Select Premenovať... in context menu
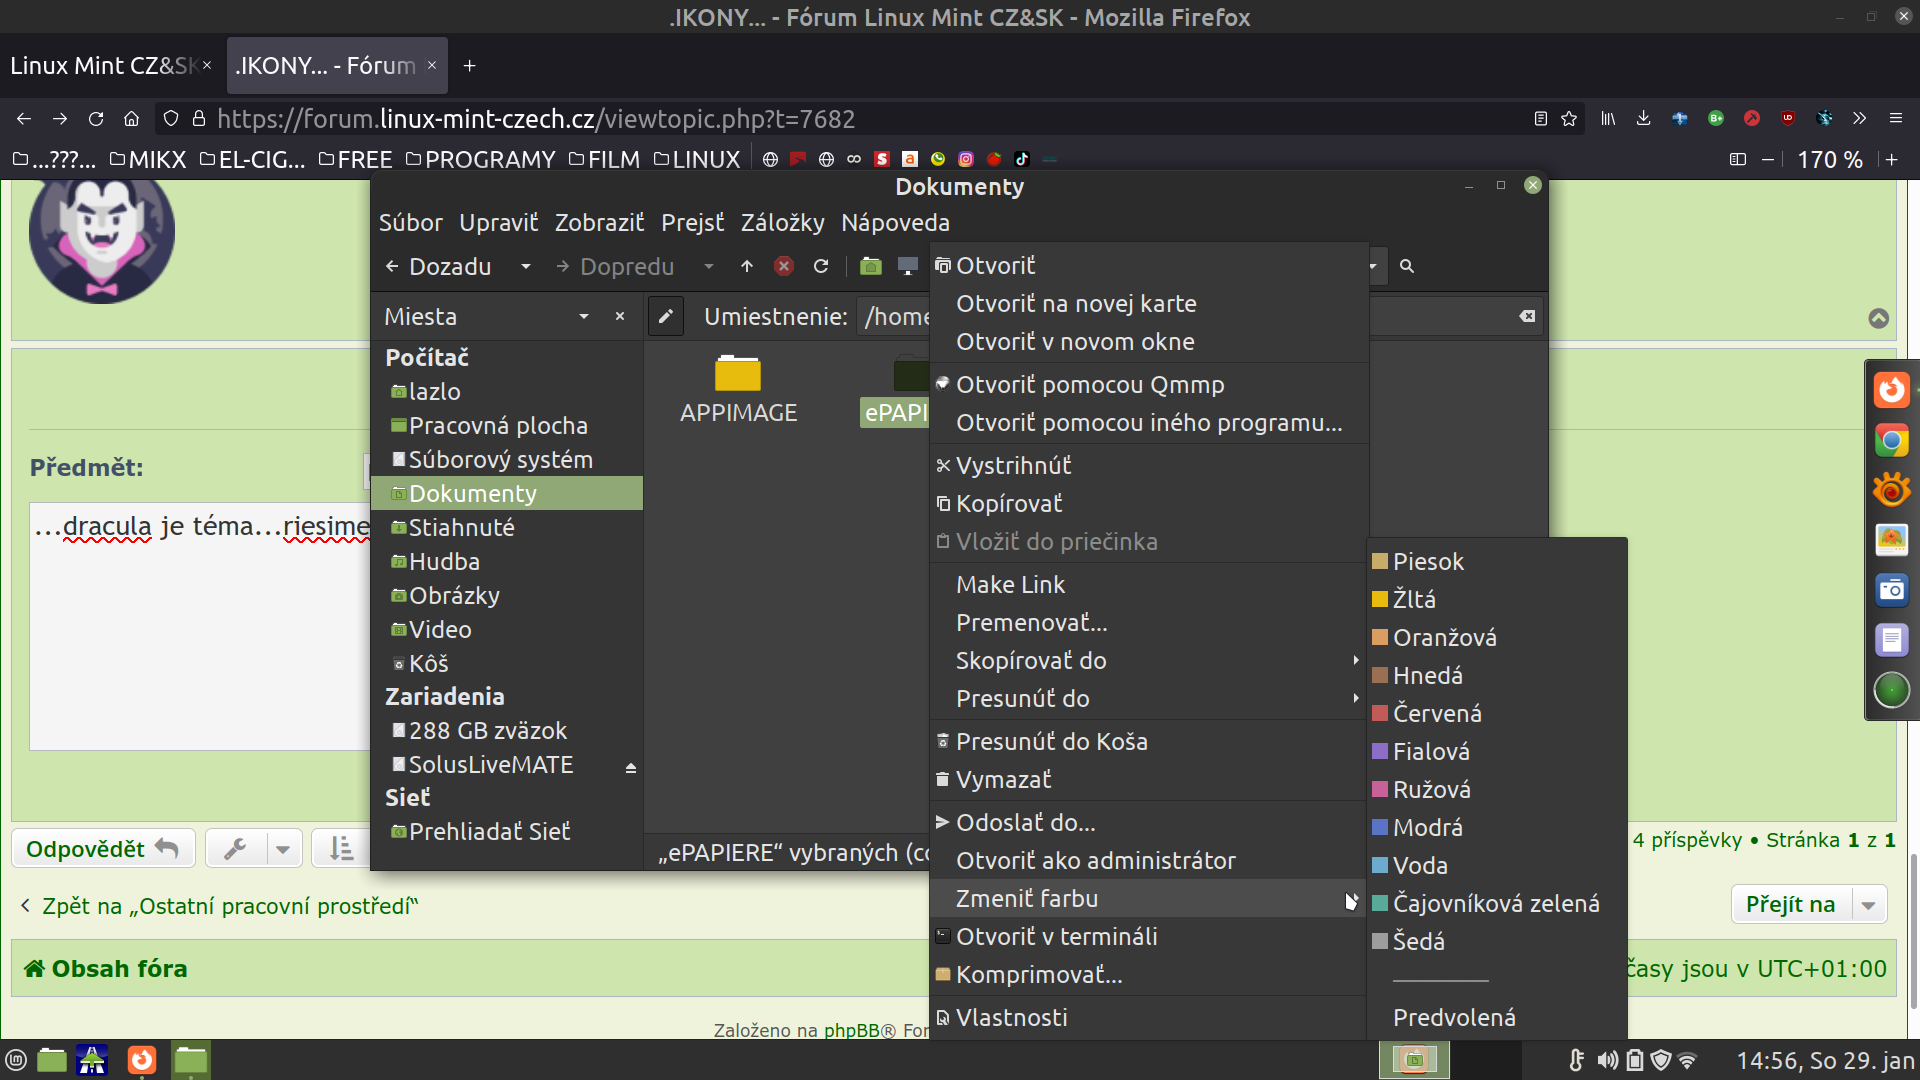The width and height of the screenshot is (1920, 1080). [x=1031, y=622]
